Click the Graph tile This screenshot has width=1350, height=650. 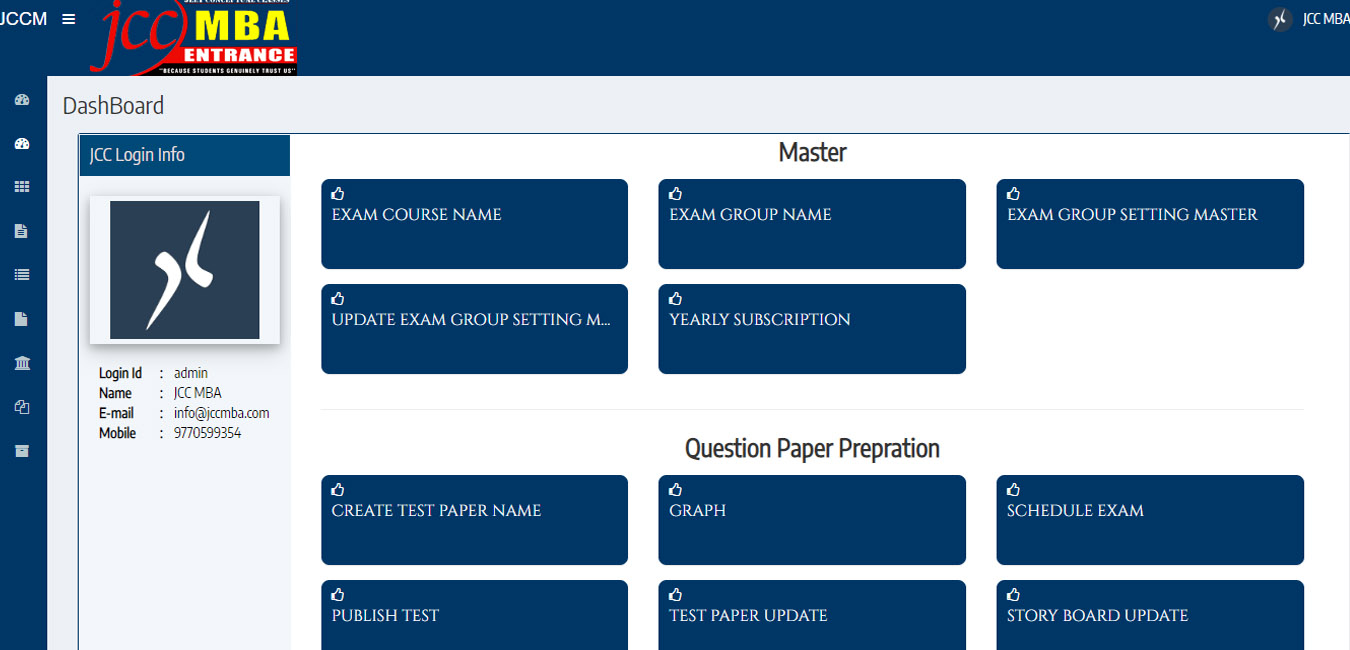[x=811, y=520]
